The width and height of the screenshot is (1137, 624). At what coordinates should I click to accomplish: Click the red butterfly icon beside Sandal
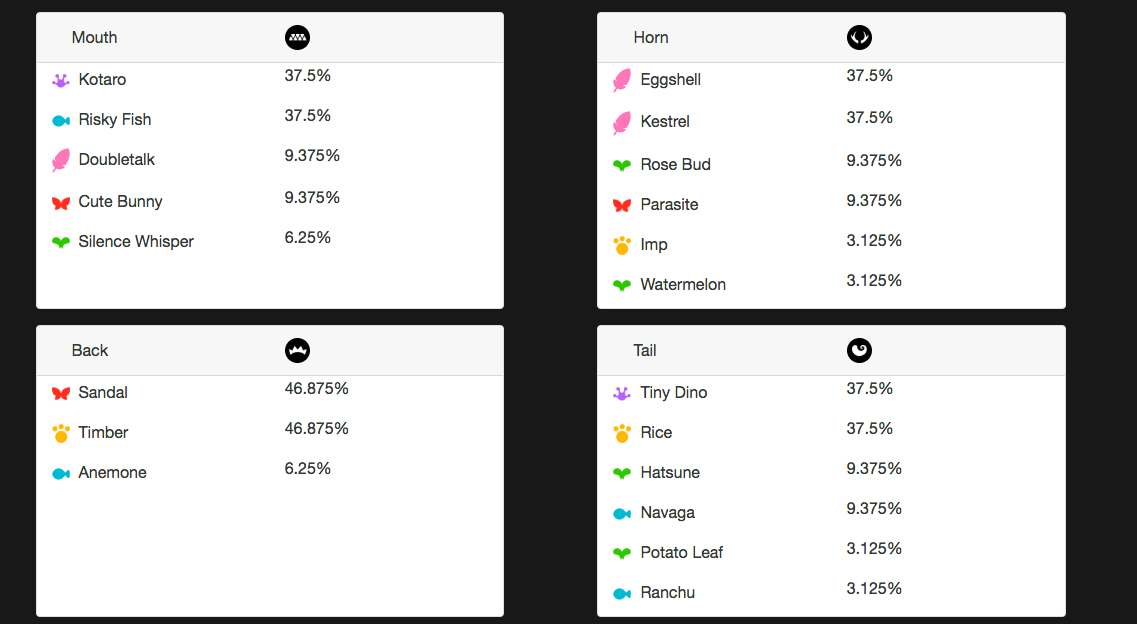click(61, 393)
